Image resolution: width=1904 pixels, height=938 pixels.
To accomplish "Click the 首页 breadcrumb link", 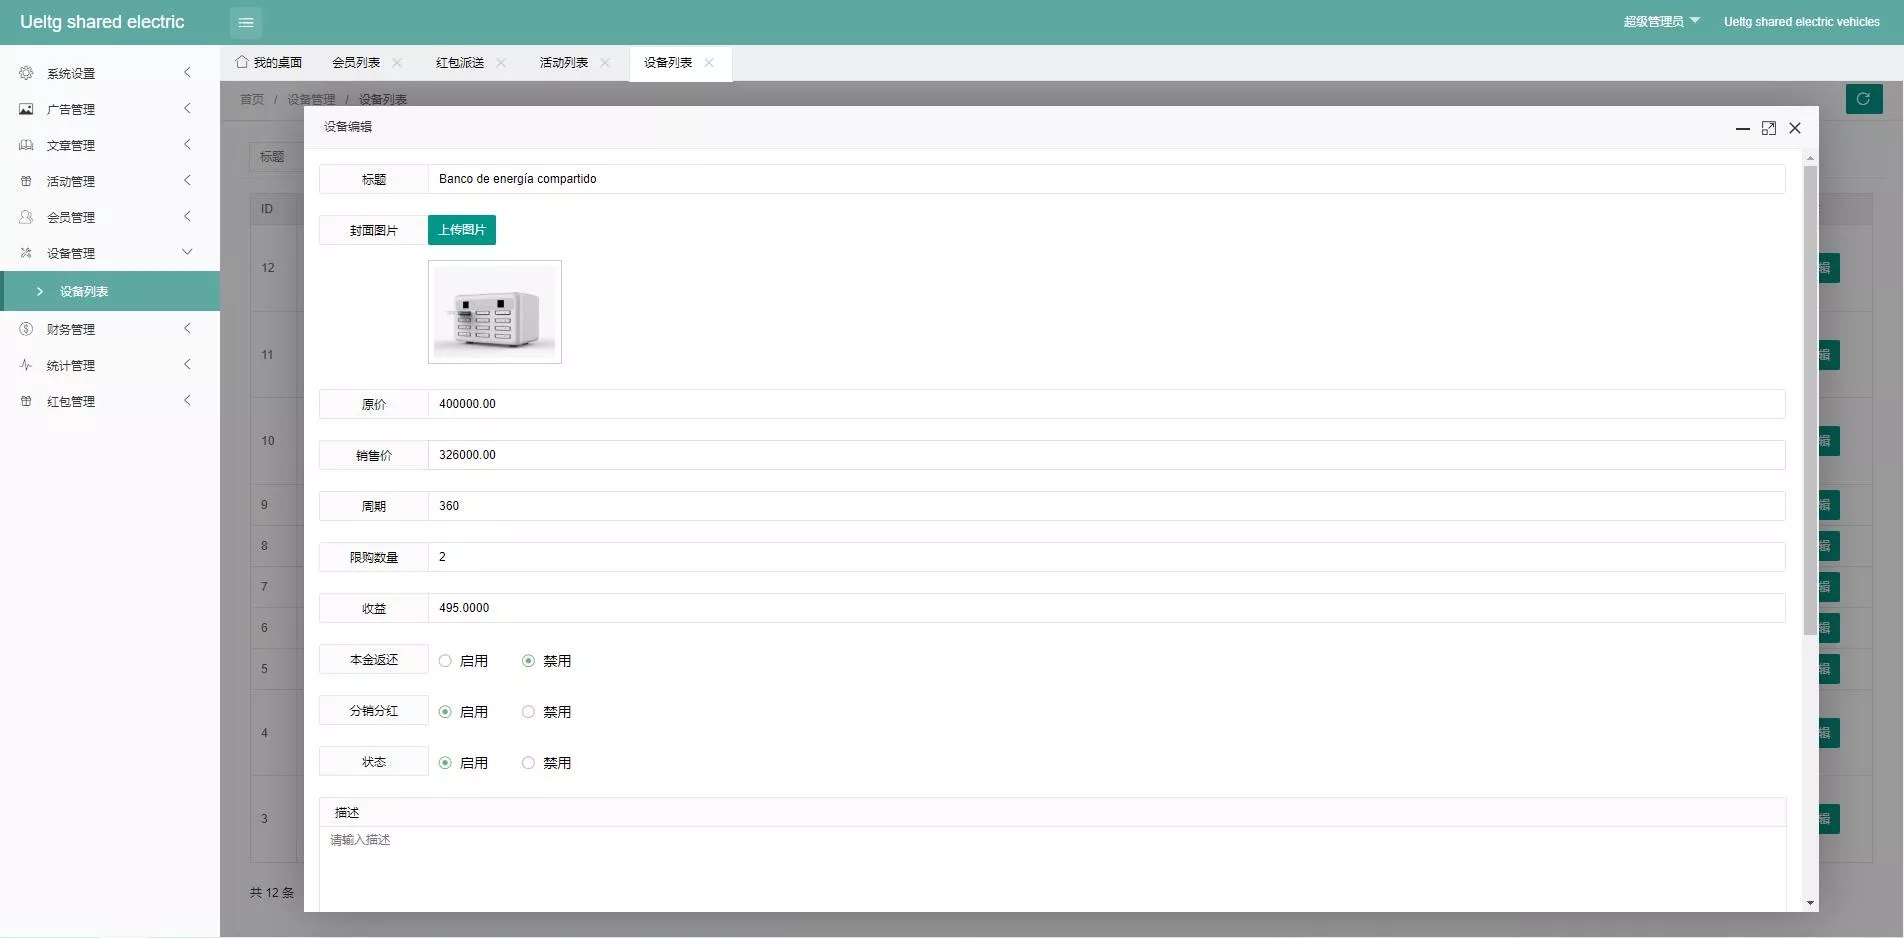I will coord(252,99).
